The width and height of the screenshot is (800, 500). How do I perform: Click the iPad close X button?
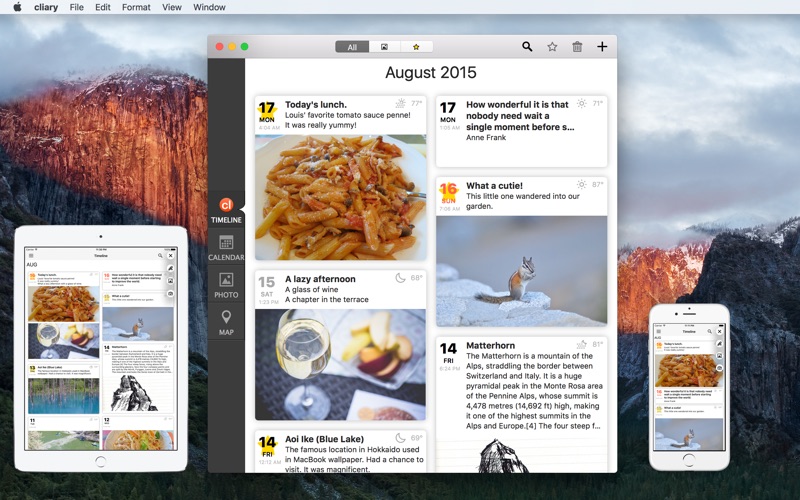click(x=170, y=256)
